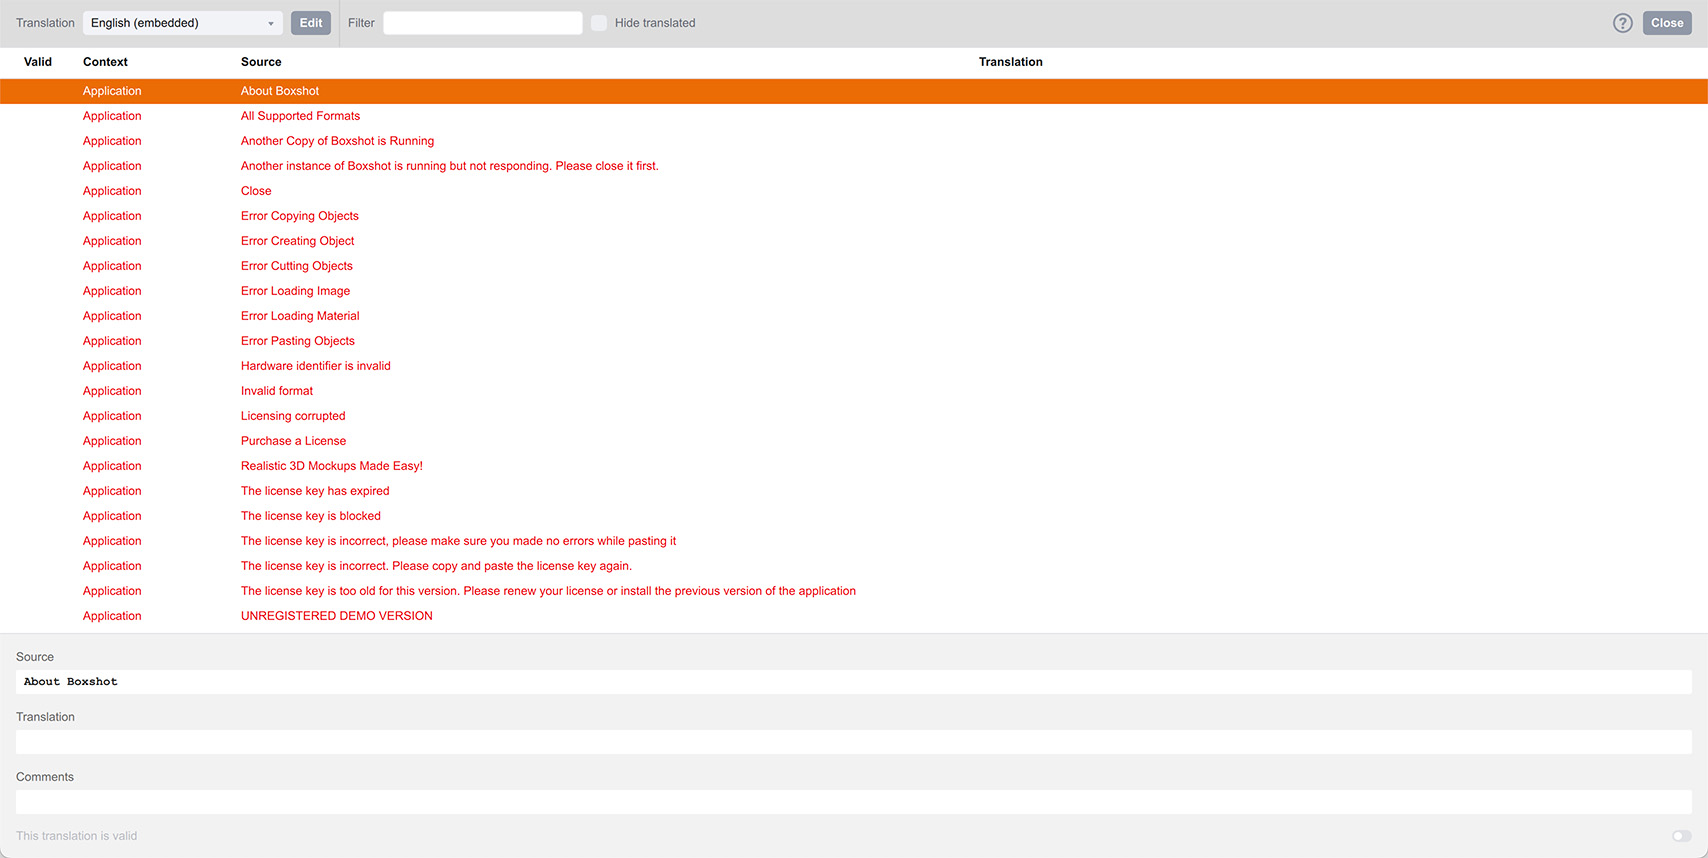Screen dimensions: 1708x858
Task: Select the 'UNREGISTERED DEMO VERSION' row
Action: tap(336, 616)
